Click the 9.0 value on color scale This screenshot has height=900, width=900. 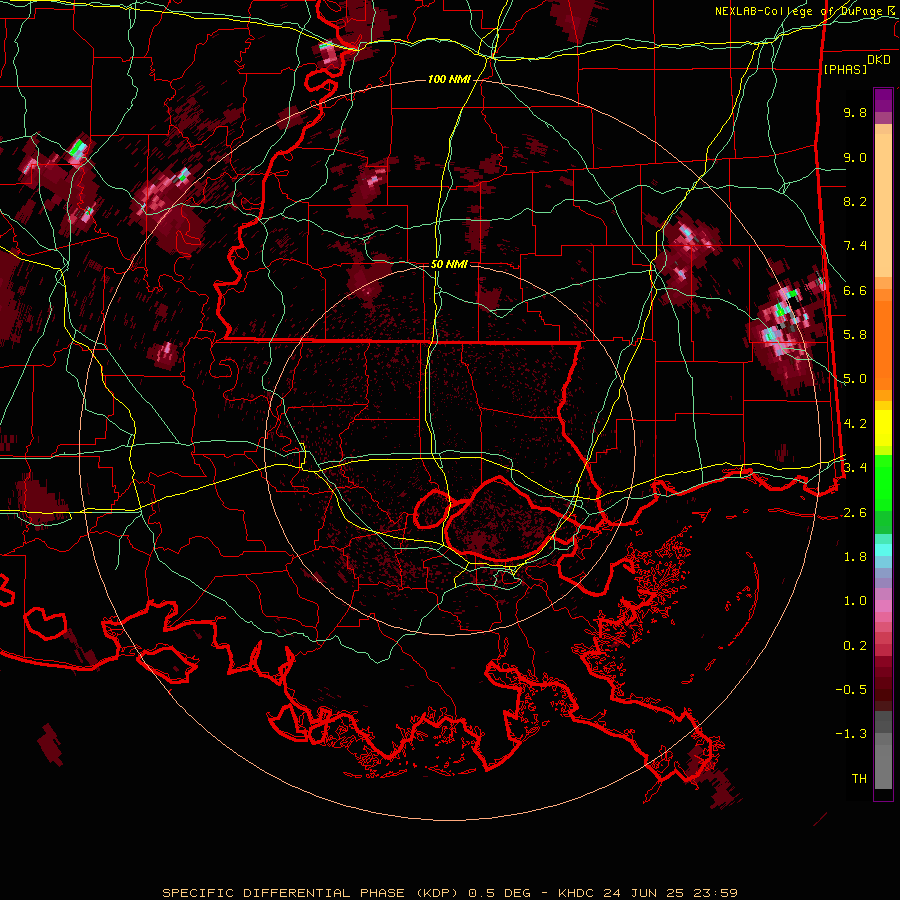pyautogui.click(x=855, y=157)
